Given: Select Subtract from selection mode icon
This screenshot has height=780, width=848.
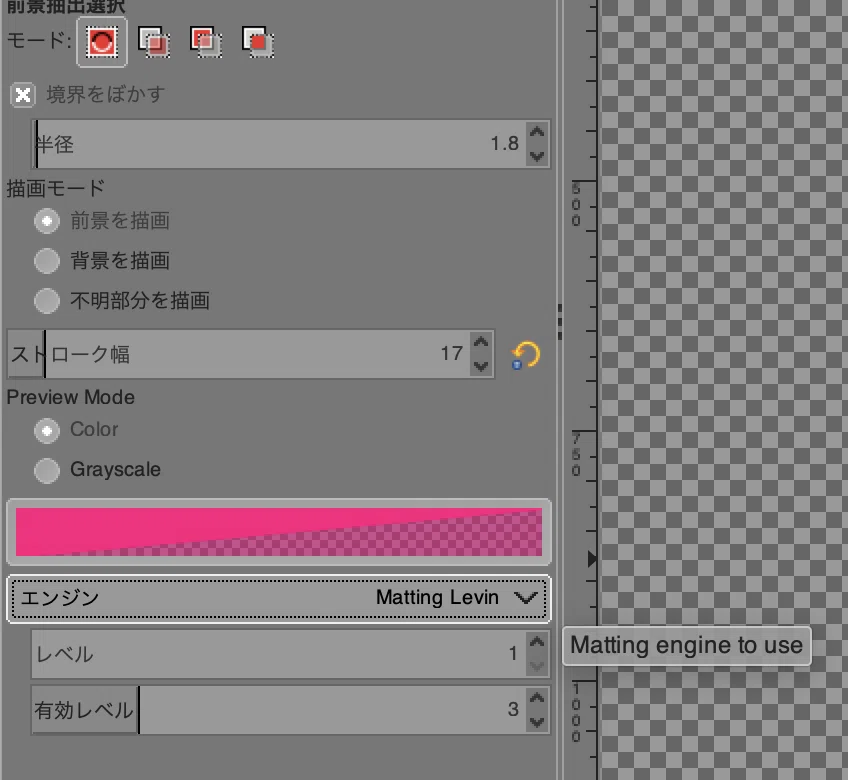Looking at the screenshot, I should 206,42.
